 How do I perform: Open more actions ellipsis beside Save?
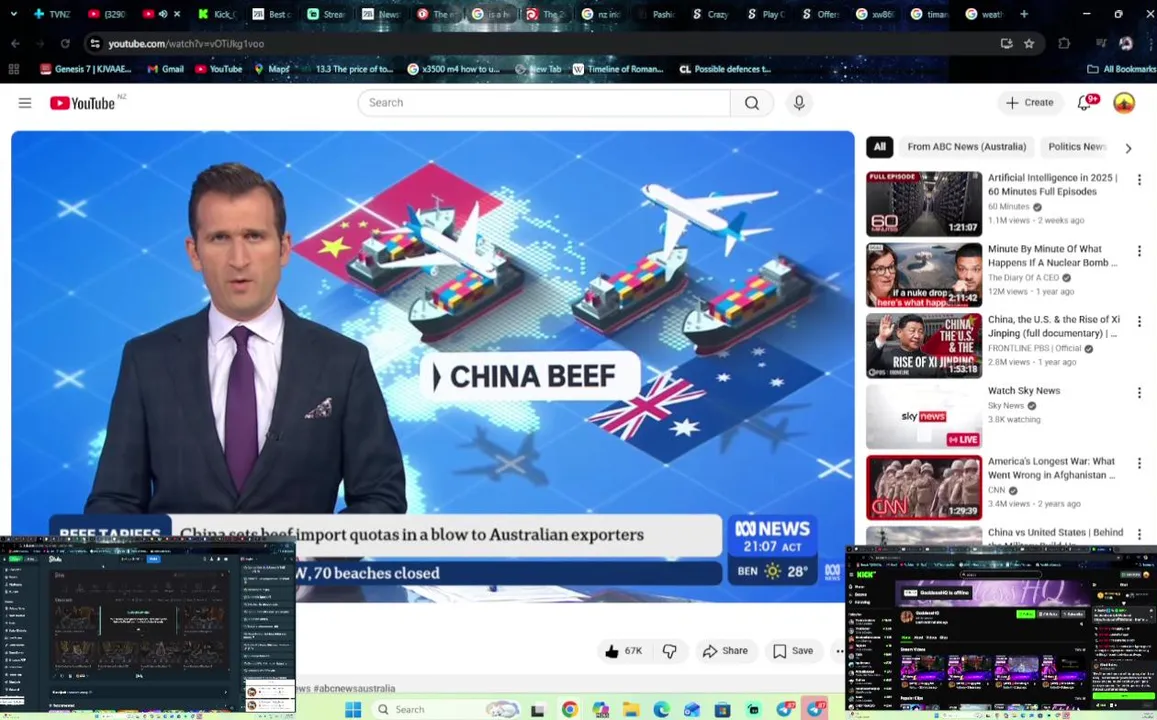click(838, 651)
